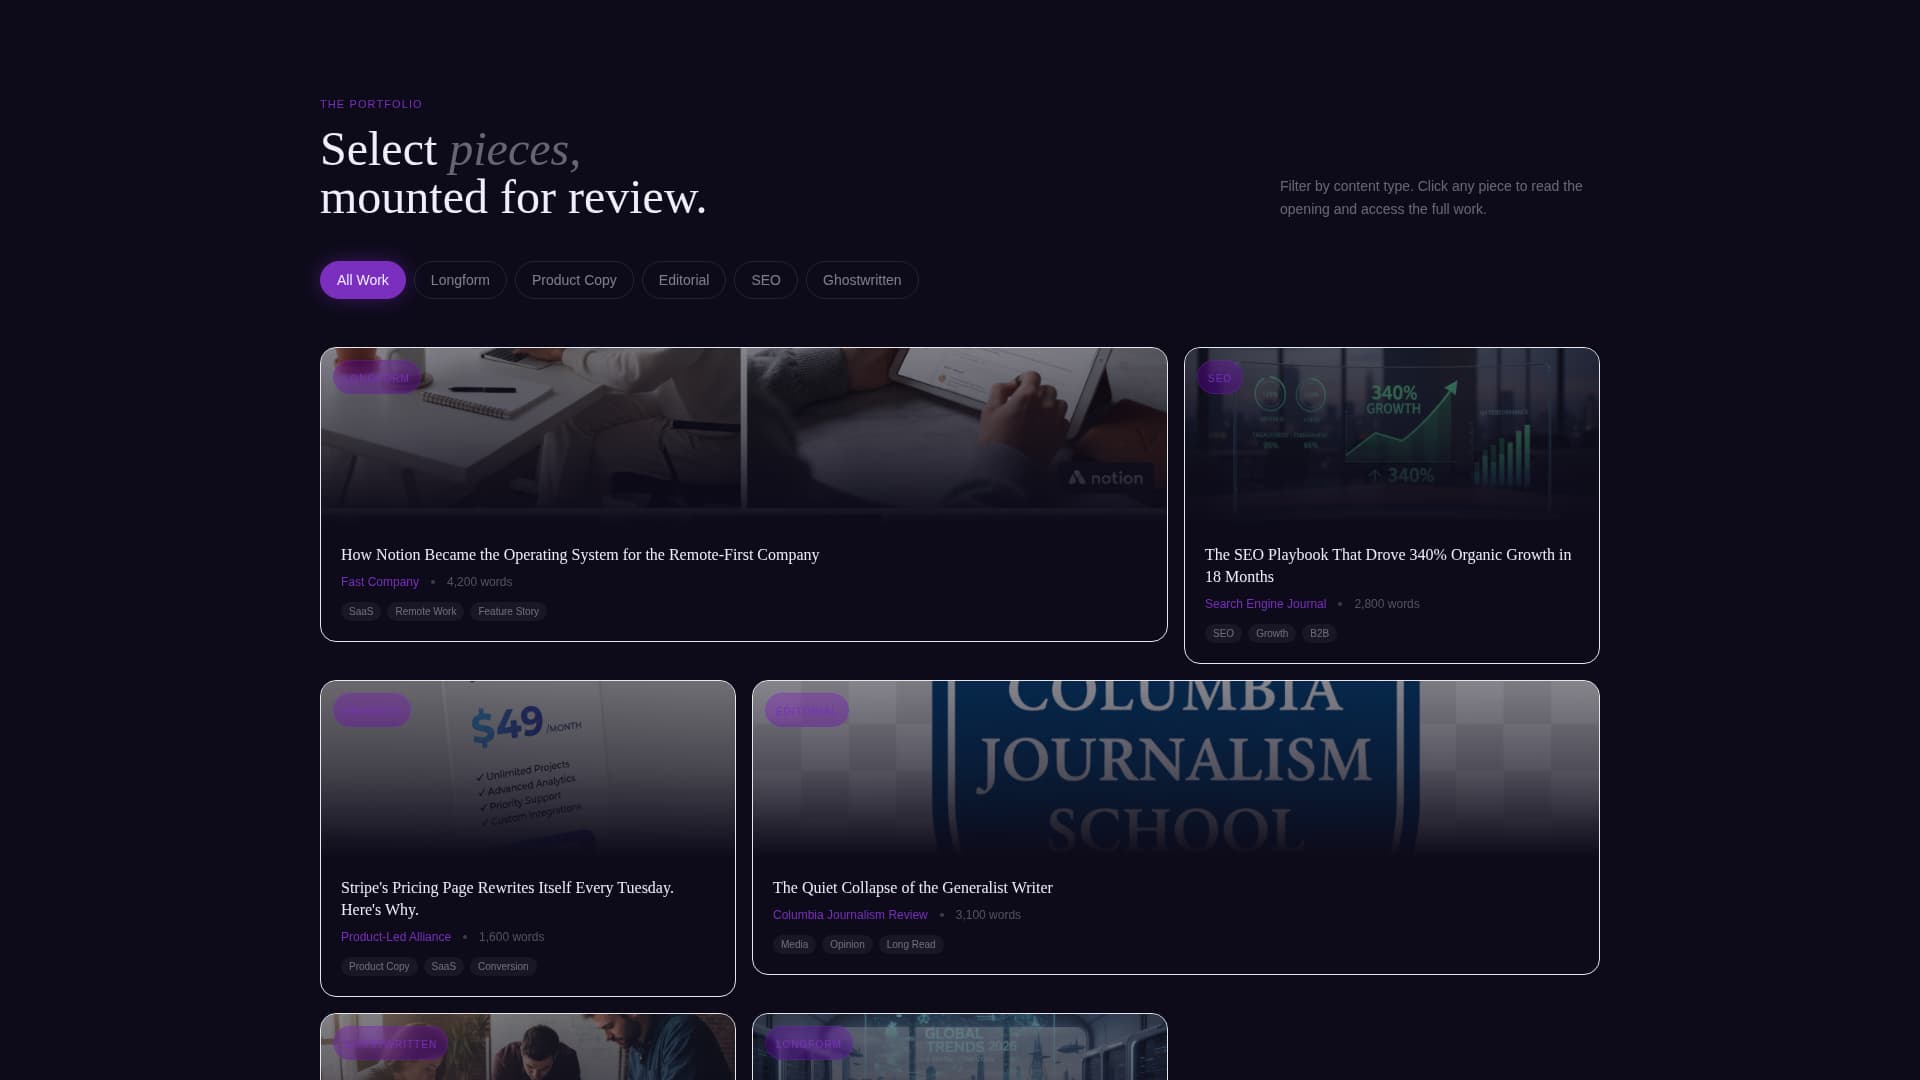Screen dimensions: 1920x1080
Task: Click the Feature Story tag
Action: (x=508, y=612)
